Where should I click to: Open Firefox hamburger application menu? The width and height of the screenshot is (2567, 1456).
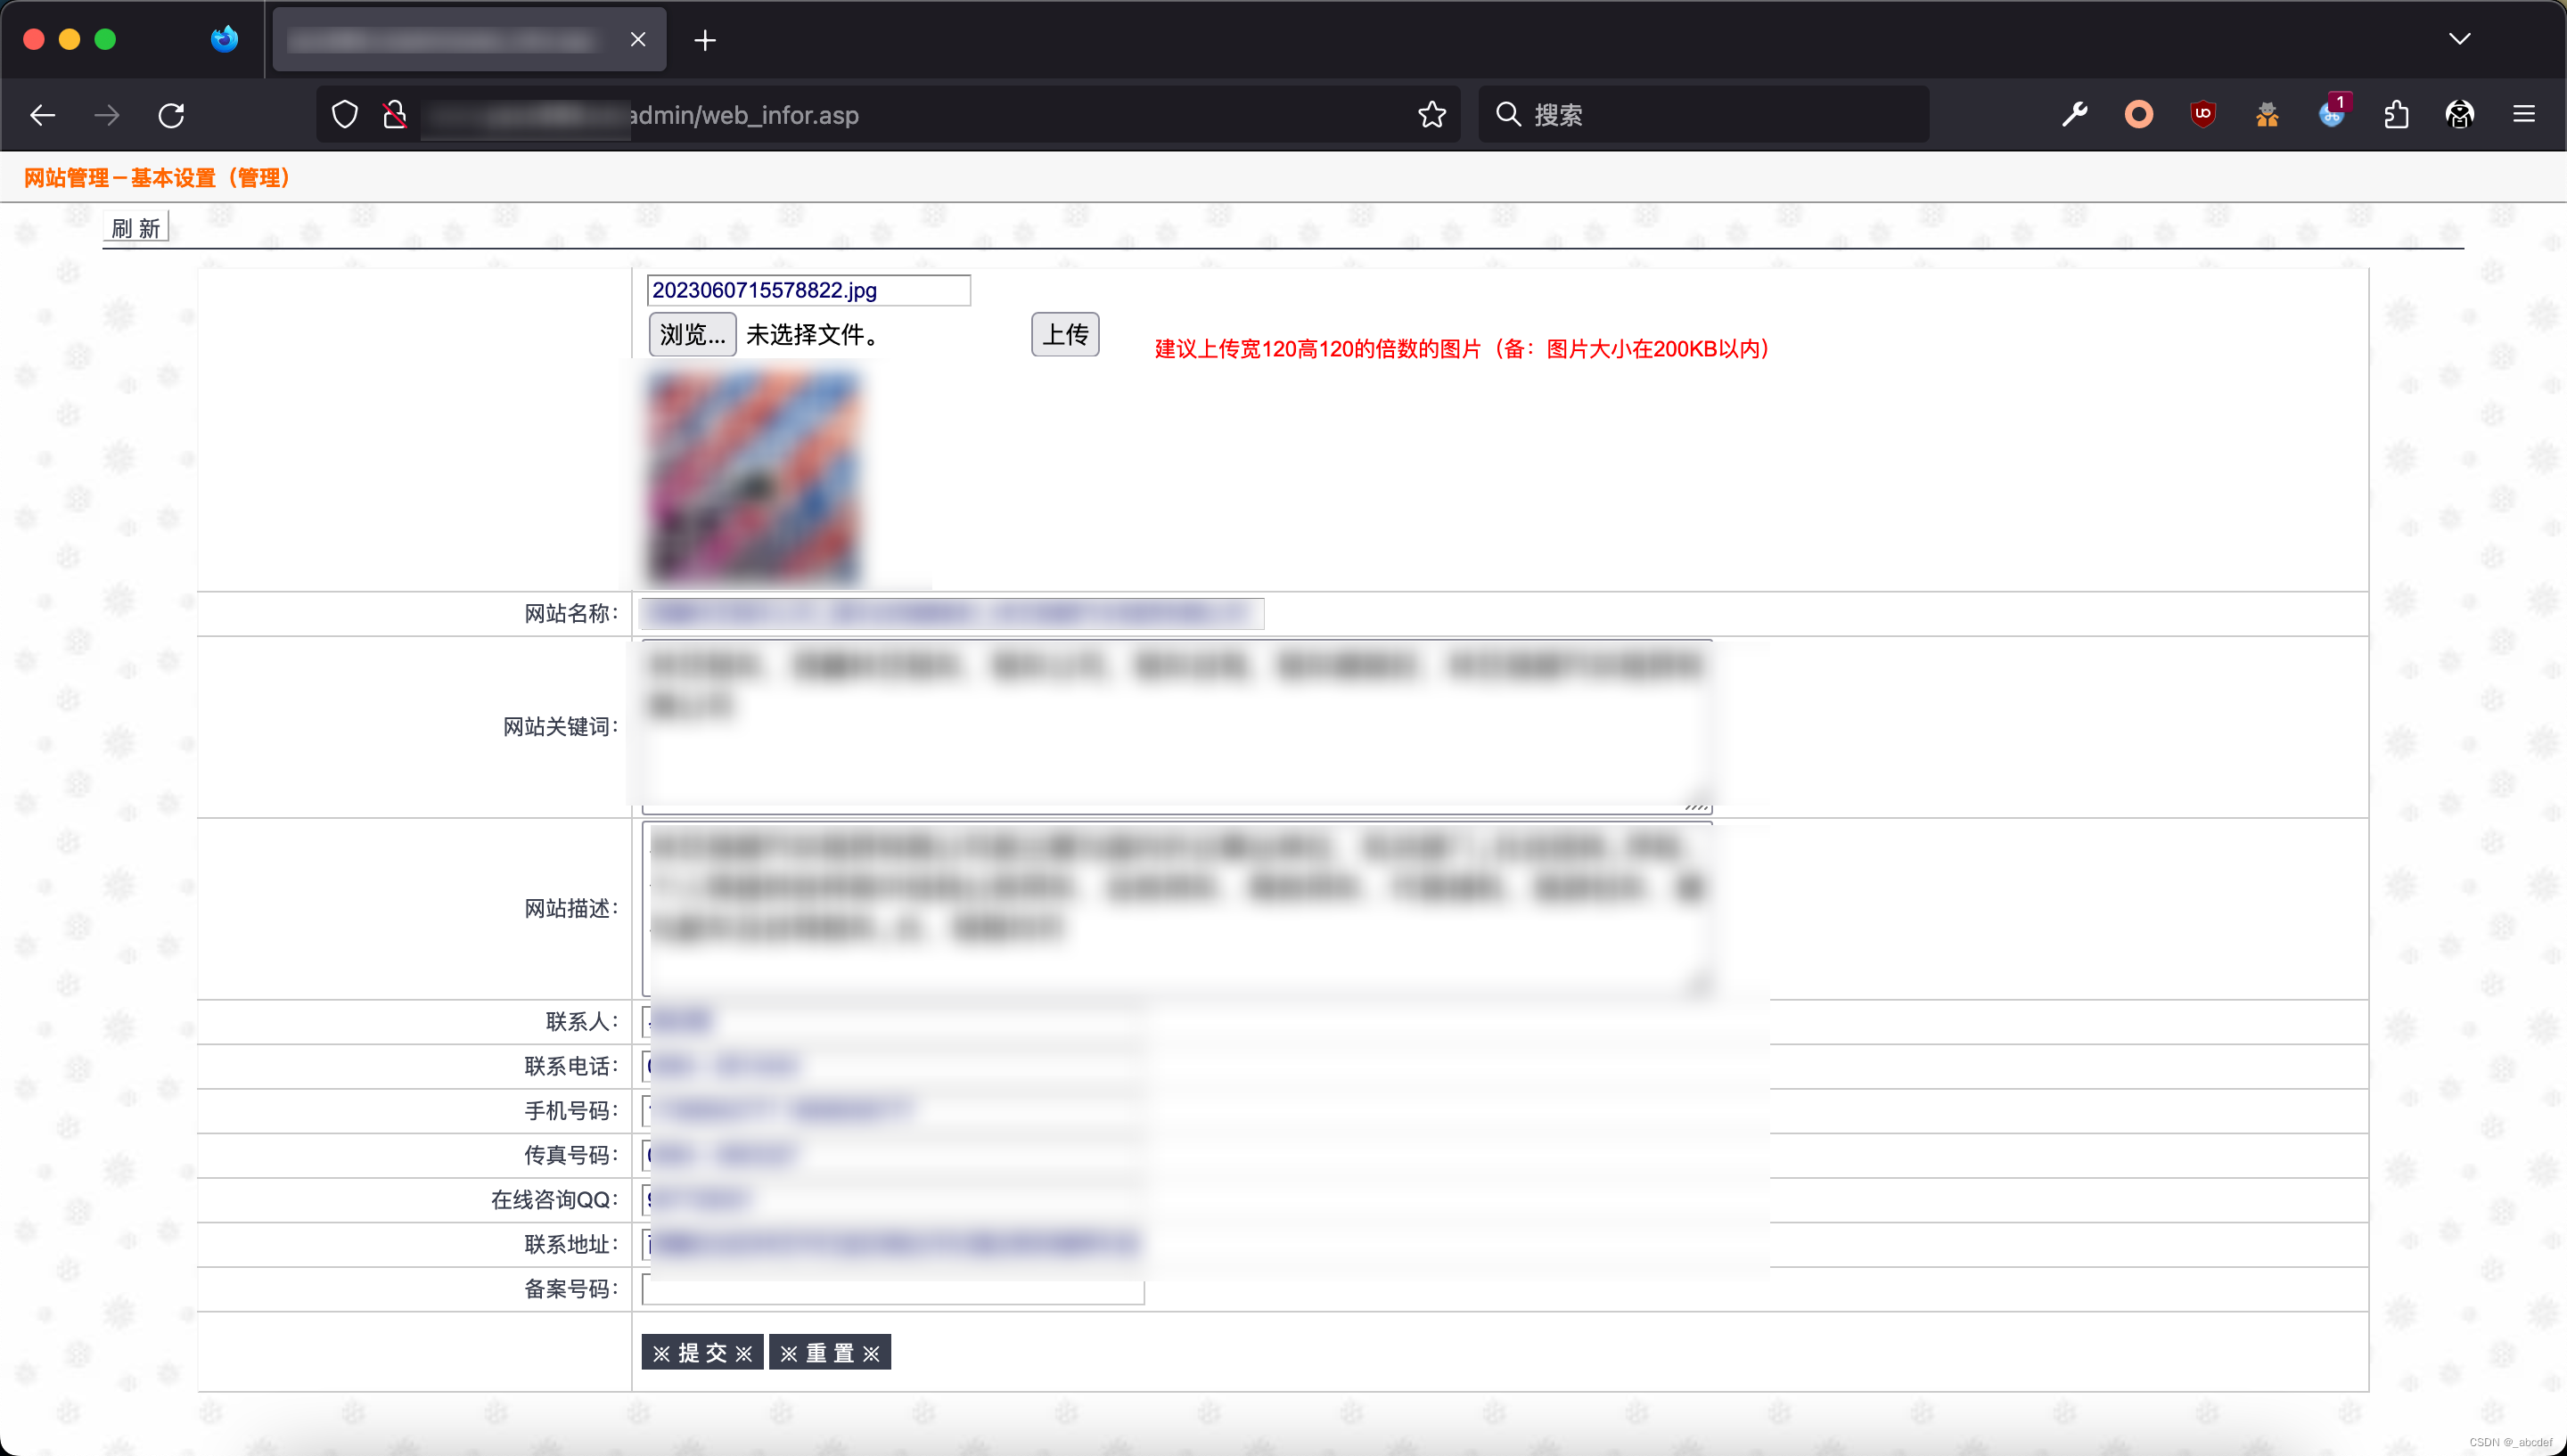click(2524, 115)
